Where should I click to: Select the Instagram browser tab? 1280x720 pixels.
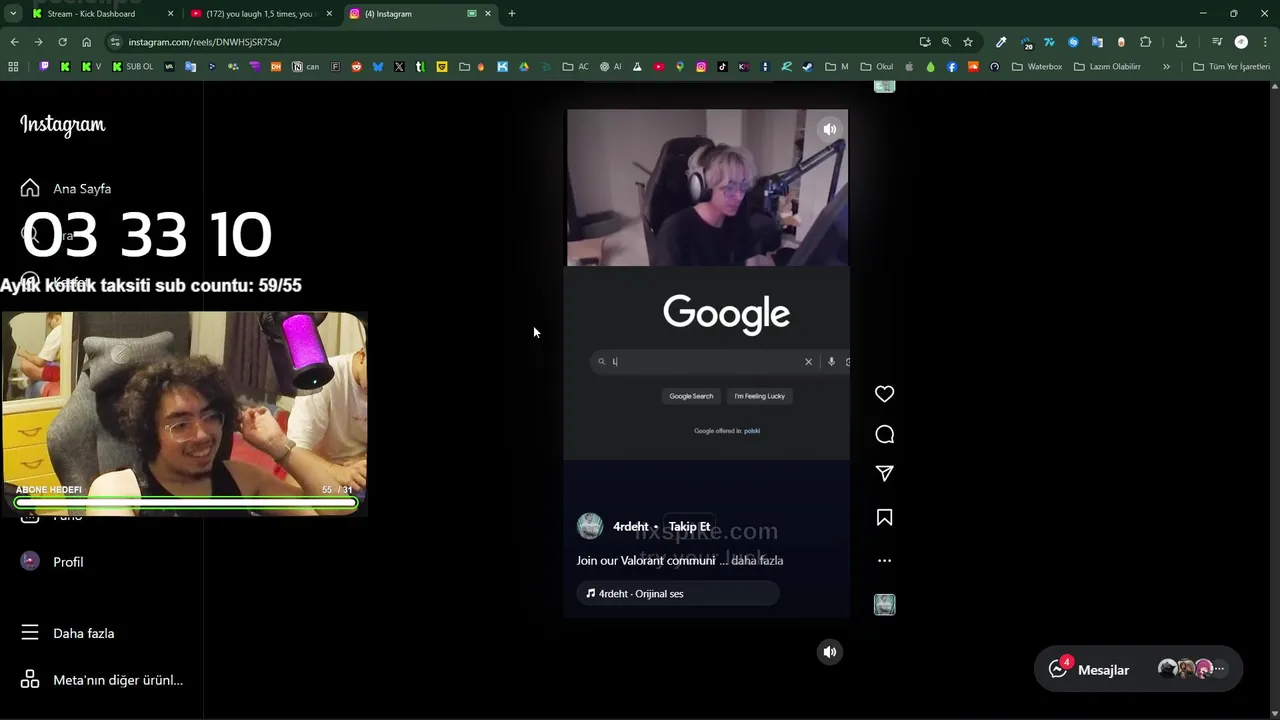(420, 14)
